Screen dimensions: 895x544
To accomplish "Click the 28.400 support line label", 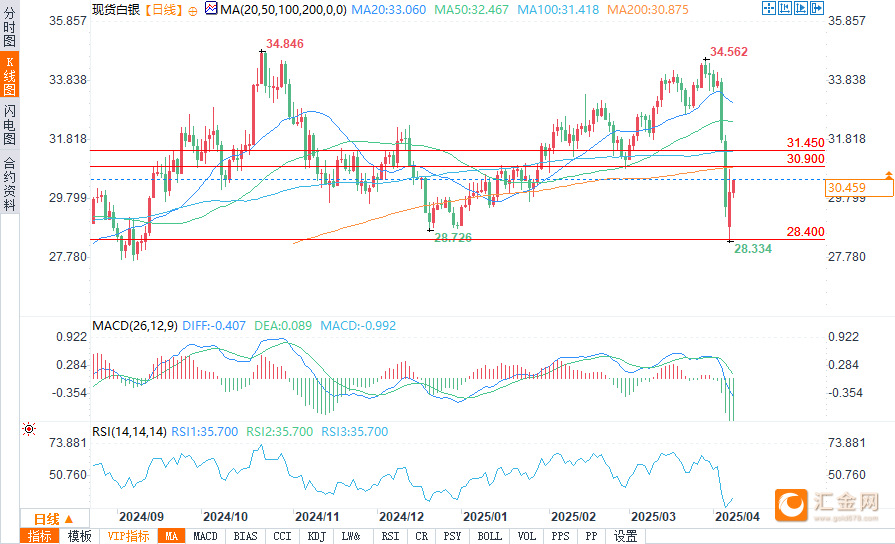I will (805, 232).
